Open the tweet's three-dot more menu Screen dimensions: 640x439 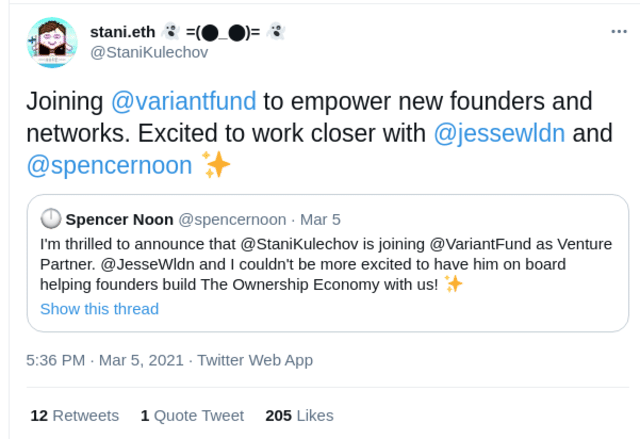tap(619, 31)
